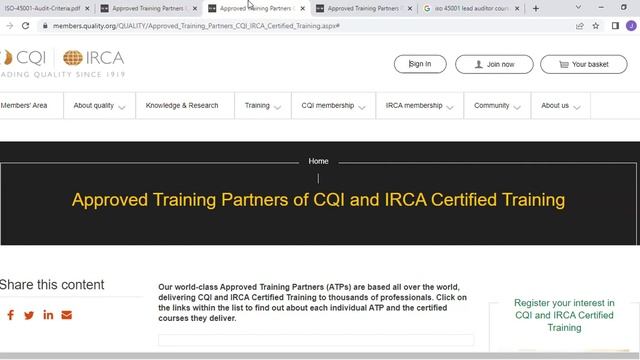Switch to iso 45001 lead auditor Google tab
Image resolution: width=640 pixels, height=360 pixels.
point(471,8)
